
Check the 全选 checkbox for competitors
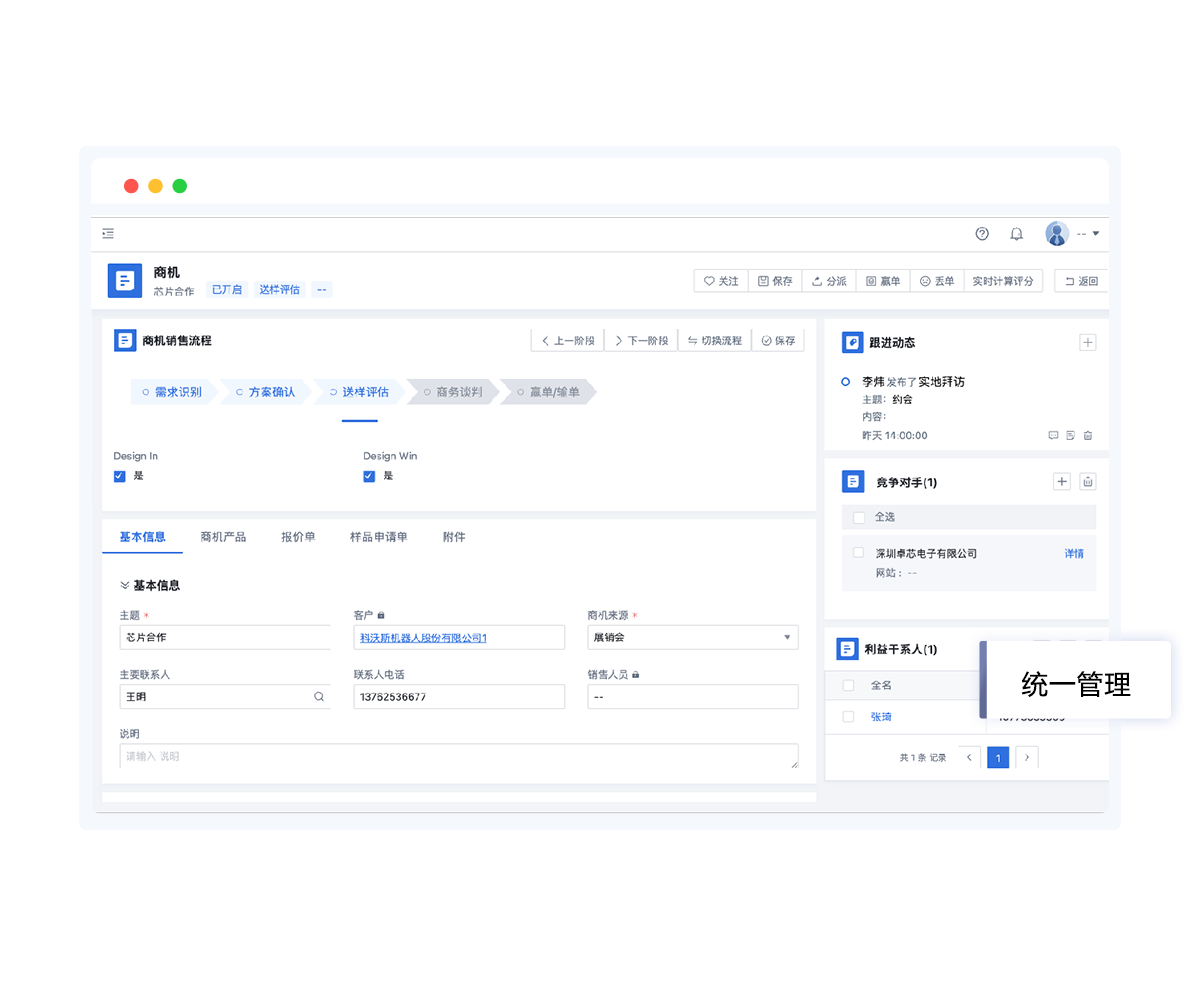pos(859,517)
